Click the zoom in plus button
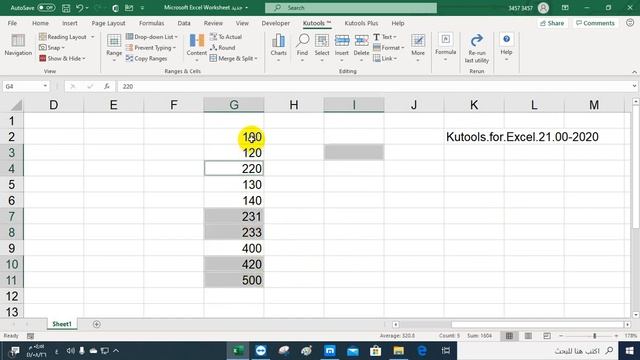 pos(616,336)
